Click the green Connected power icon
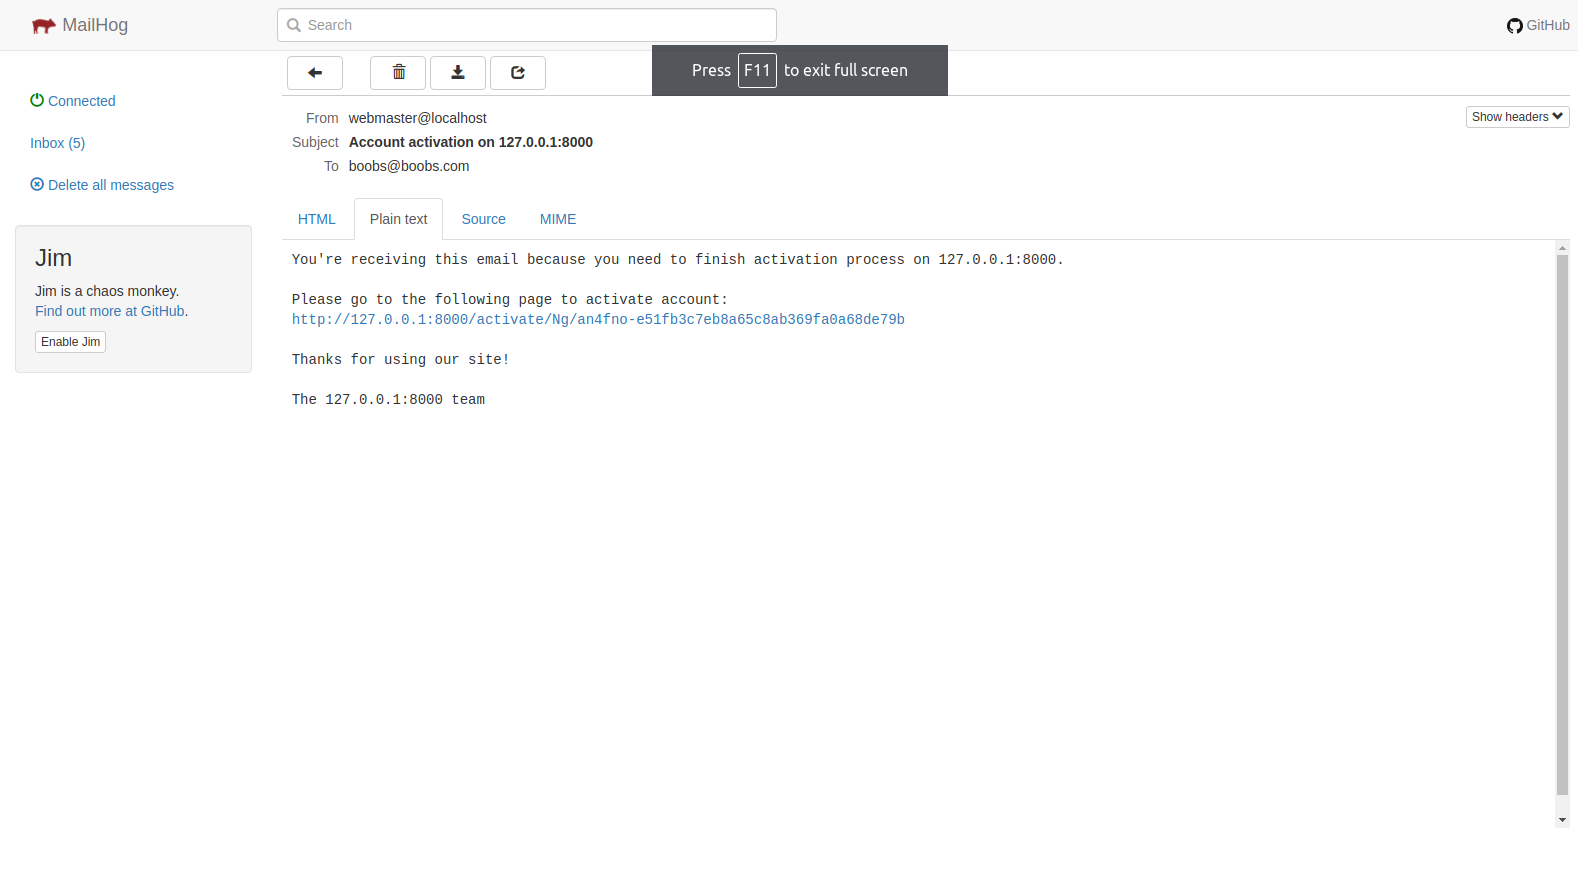 point(37,100)
